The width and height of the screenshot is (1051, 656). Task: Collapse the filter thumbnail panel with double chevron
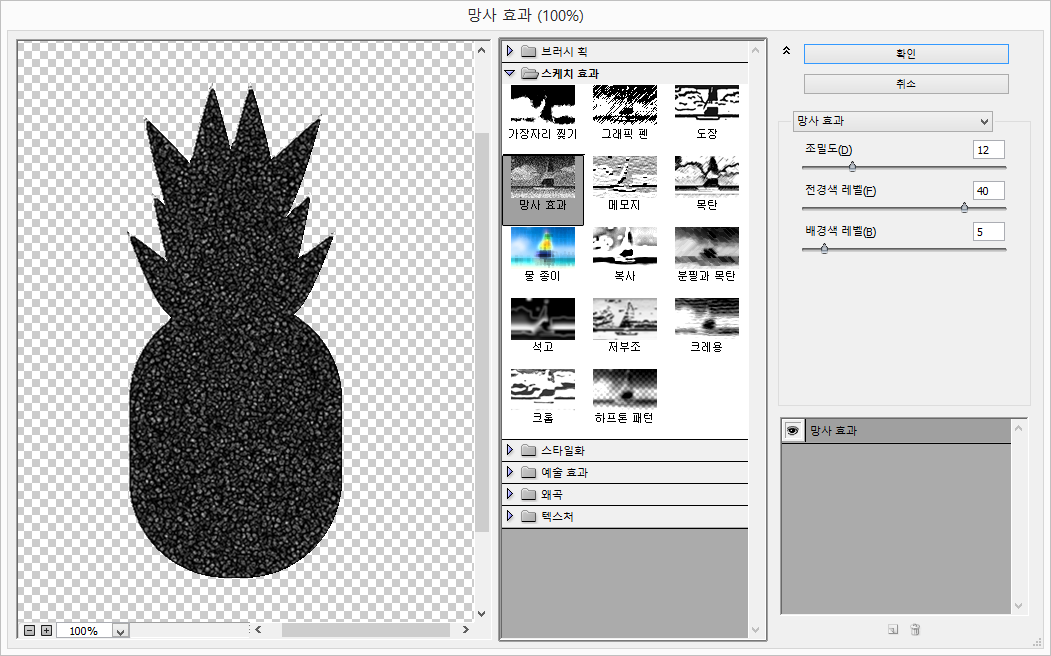(786, 51)
